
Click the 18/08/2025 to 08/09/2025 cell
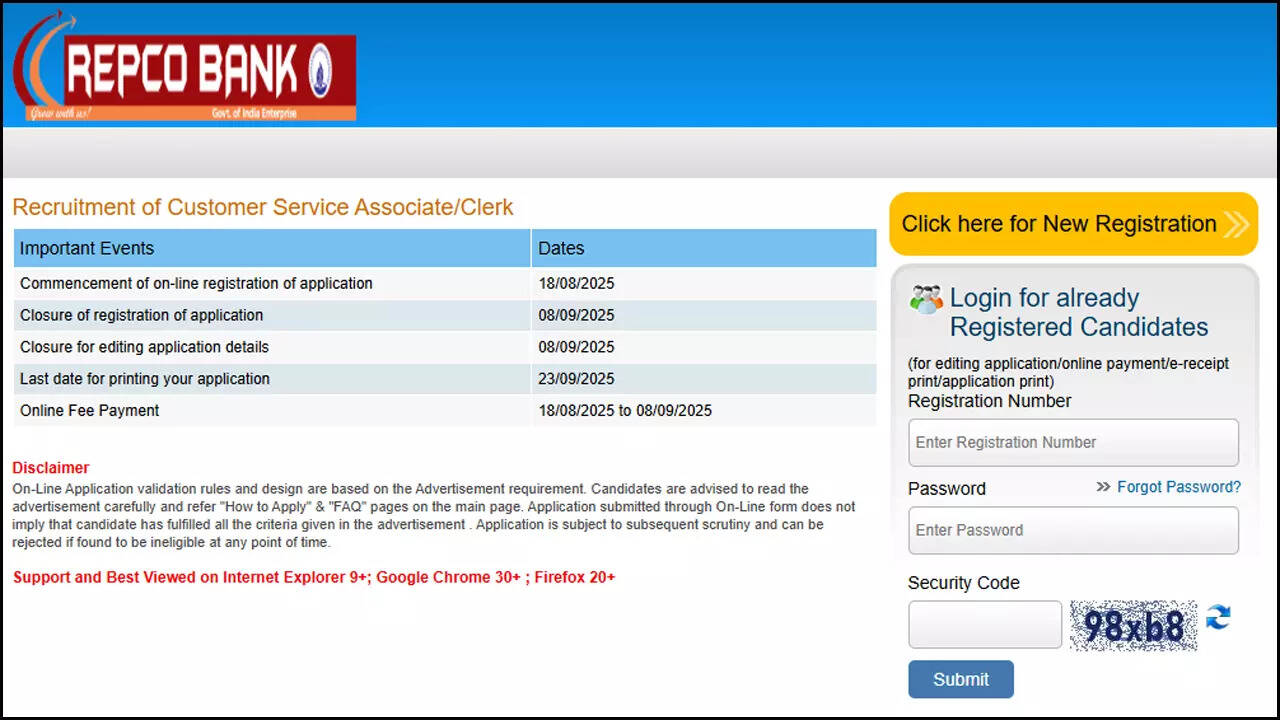click(704, 410)
